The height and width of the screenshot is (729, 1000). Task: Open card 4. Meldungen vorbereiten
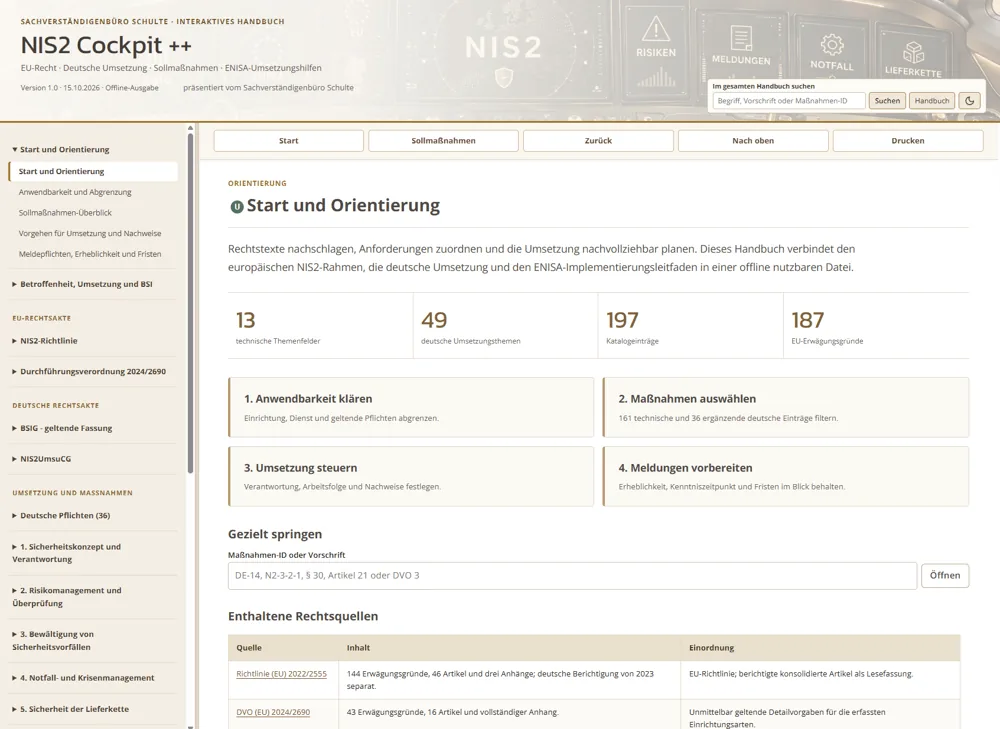pos(786,476)
